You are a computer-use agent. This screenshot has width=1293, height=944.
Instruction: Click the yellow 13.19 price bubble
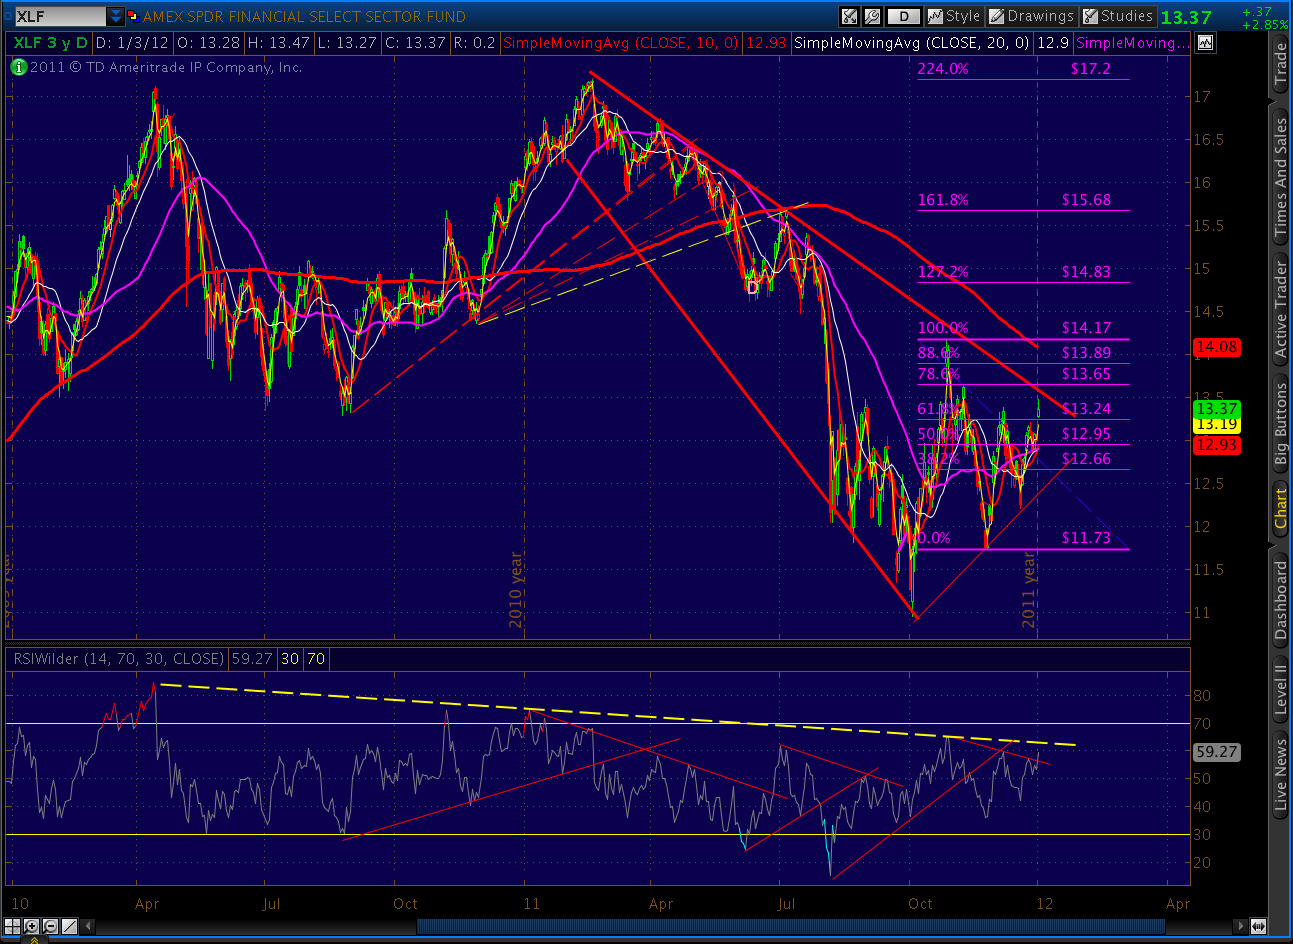(x=1217, y=424)
